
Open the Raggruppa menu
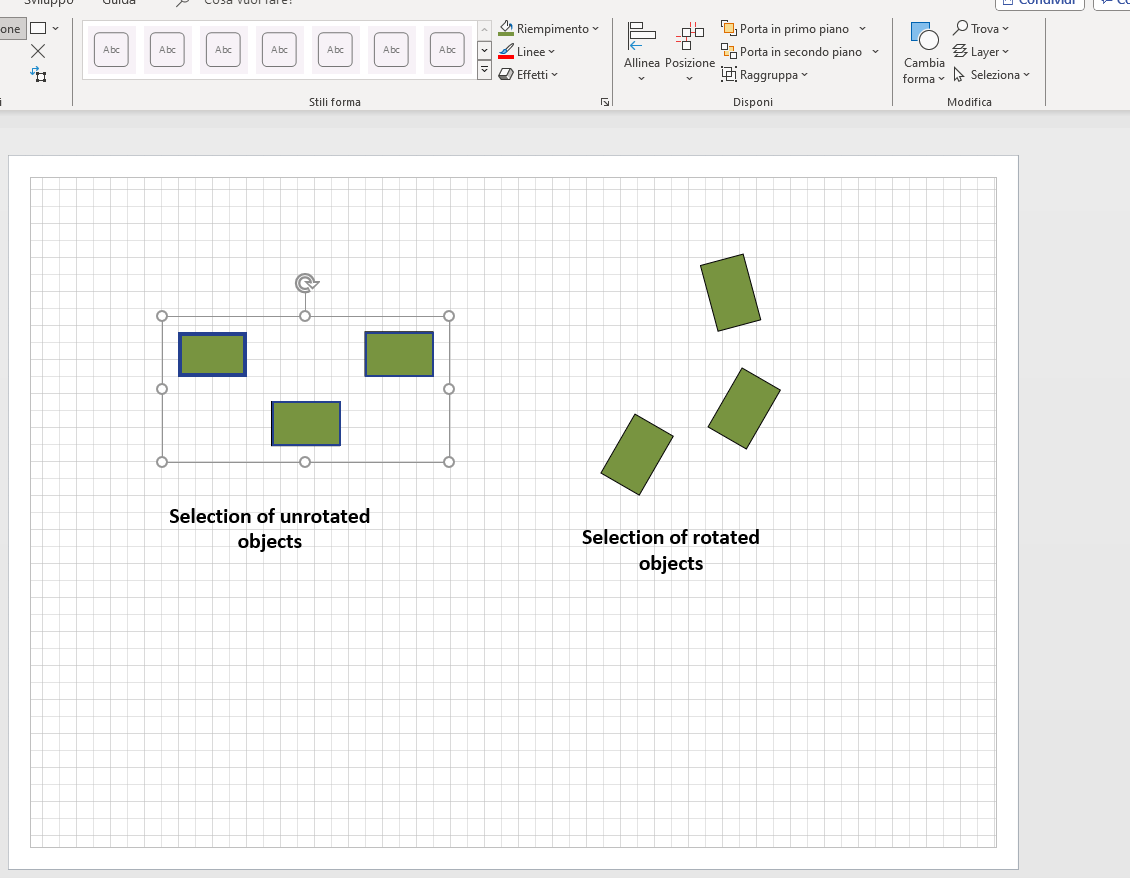[x=765, y=75]
